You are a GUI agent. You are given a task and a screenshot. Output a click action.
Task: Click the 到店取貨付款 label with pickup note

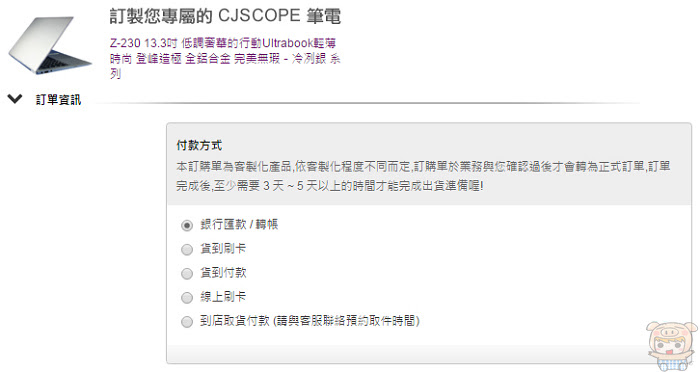pyautogui.click(x=309, y=321)
